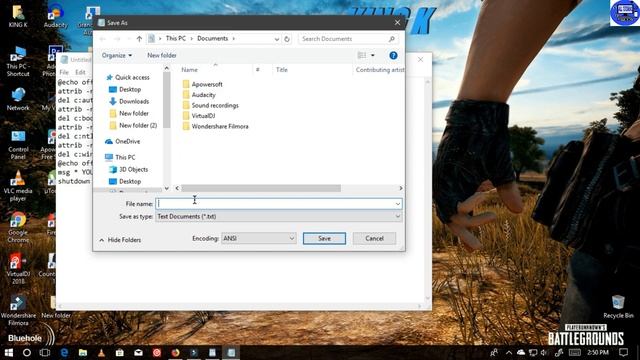The image size is (640, 360).
Task: Open Microsoft Edge from the taskbar
Action: coord(64,352)
